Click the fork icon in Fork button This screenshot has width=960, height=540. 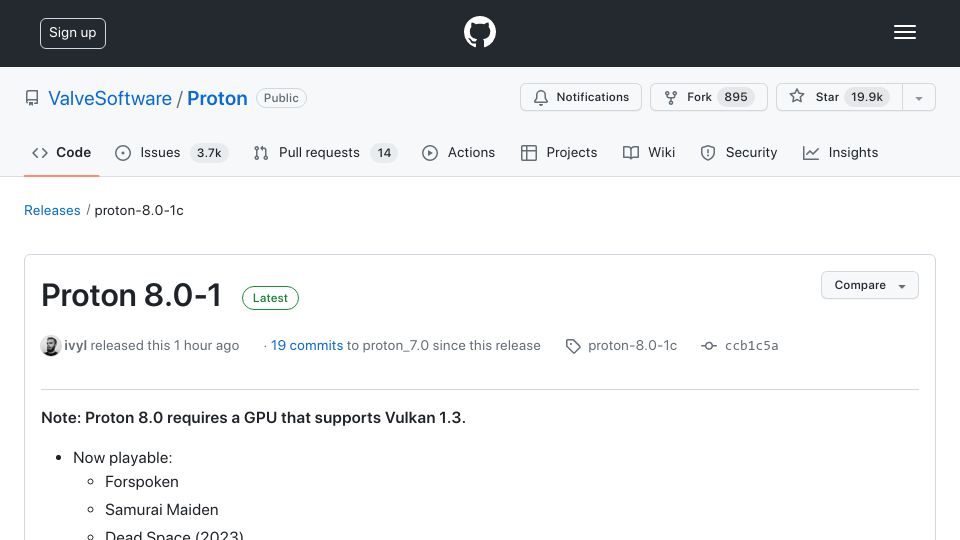(x=671, y=98)
